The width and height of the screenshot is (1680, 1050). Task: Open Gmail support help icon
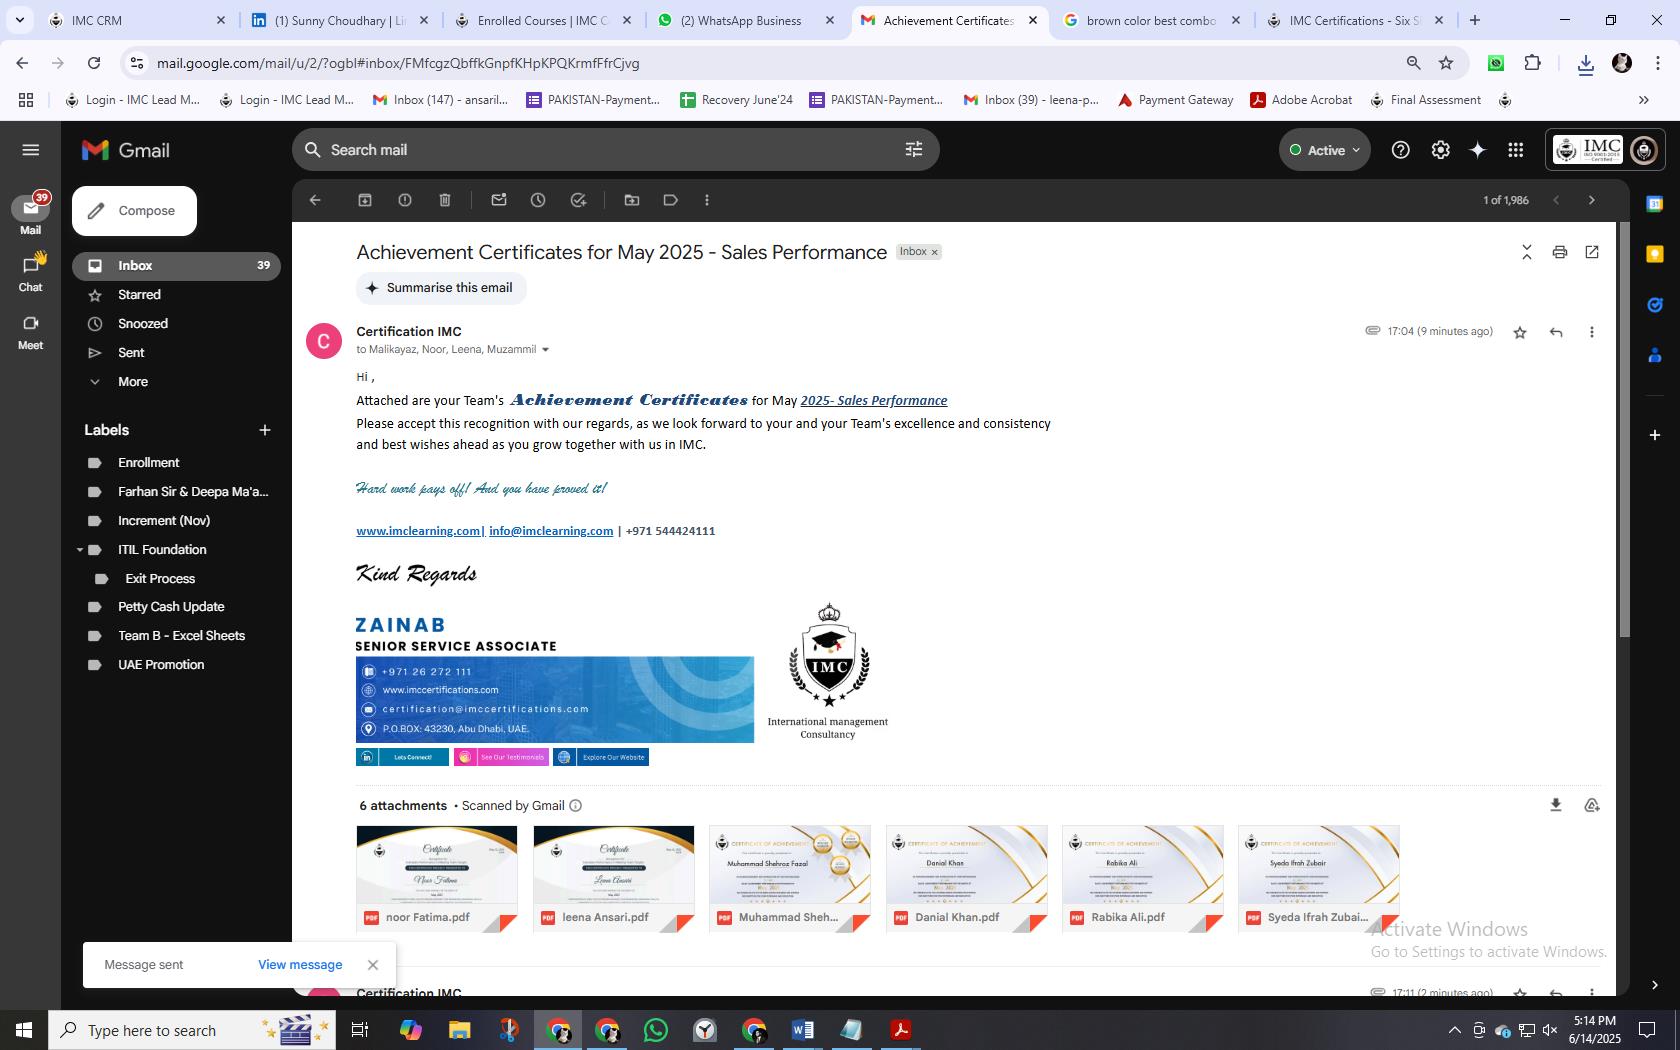point(1401,150)
